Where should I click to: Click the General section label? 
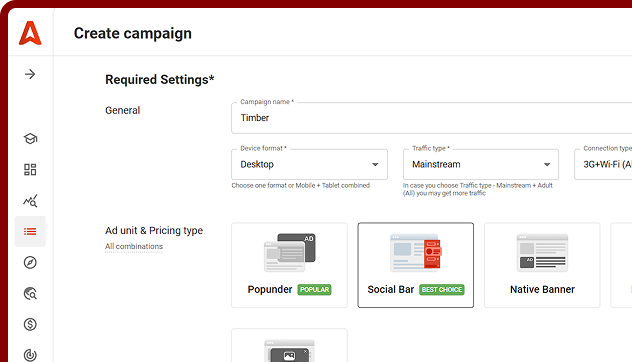(x=123, y=110)
